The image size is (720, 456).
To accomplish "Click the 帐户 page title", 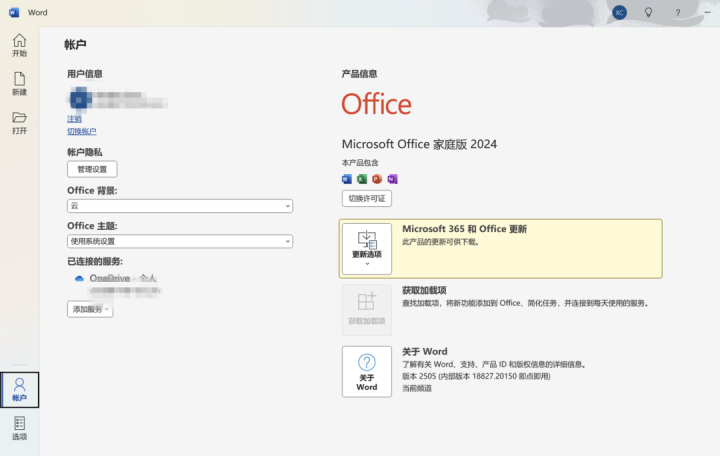I will (75, 45).
